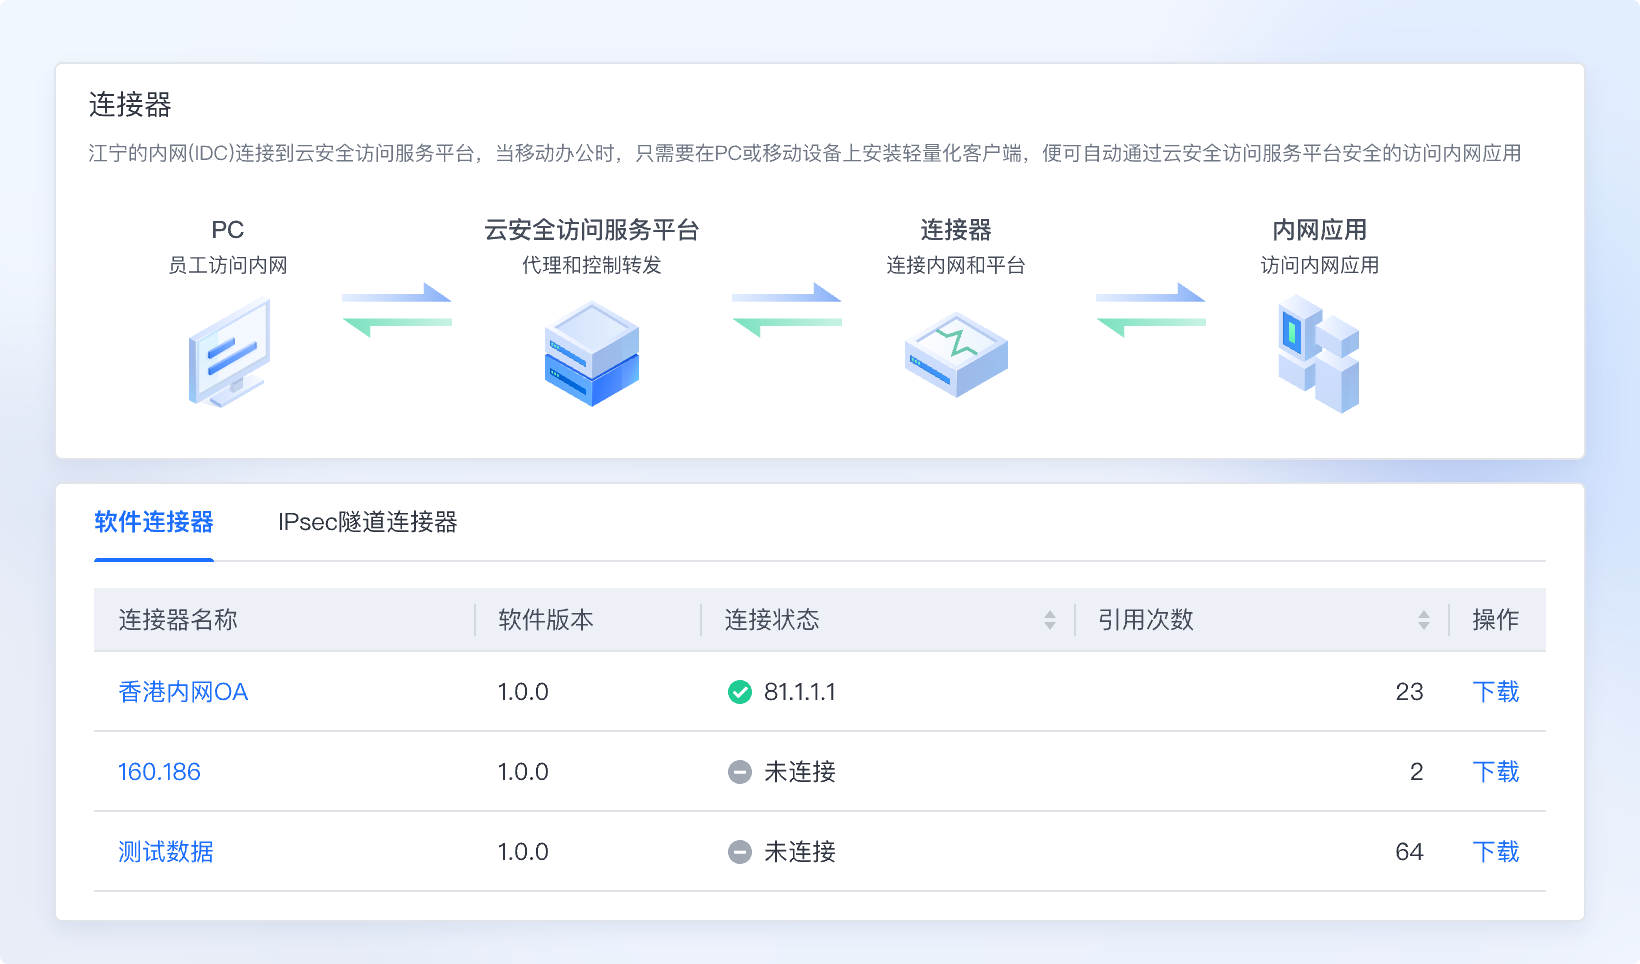1640x964 pixels.
Task: Toggle ascending sort on 连接状态 column
Action: pos(1050,614)
